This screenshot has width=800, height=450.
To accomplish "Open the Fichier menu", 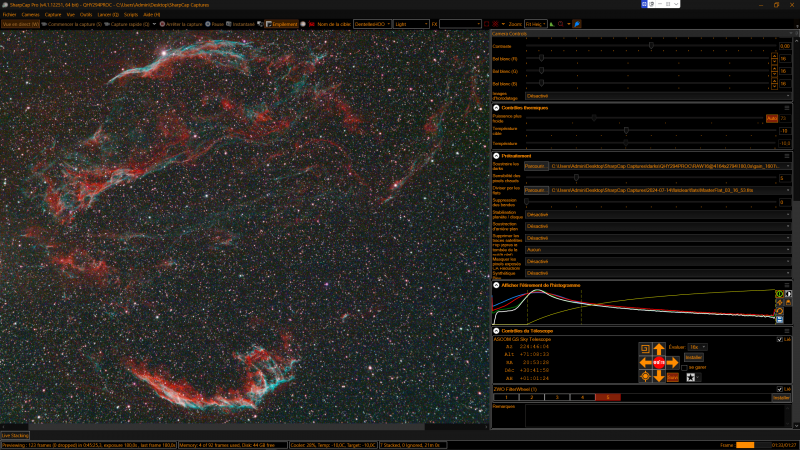I will click(9, 15).
